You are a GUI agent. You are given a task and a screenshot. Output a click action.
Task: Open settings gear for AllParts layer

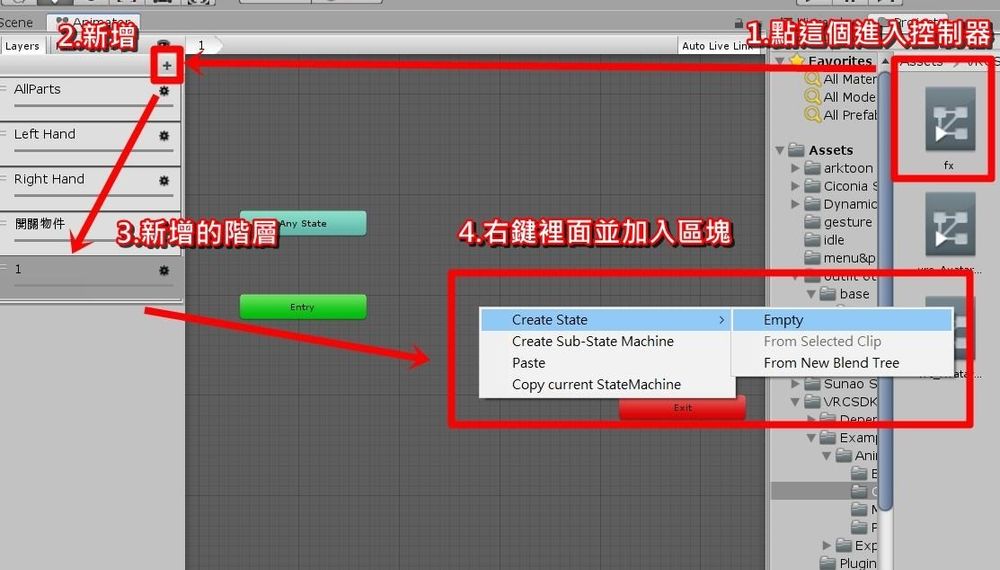[x=164, y=91]
